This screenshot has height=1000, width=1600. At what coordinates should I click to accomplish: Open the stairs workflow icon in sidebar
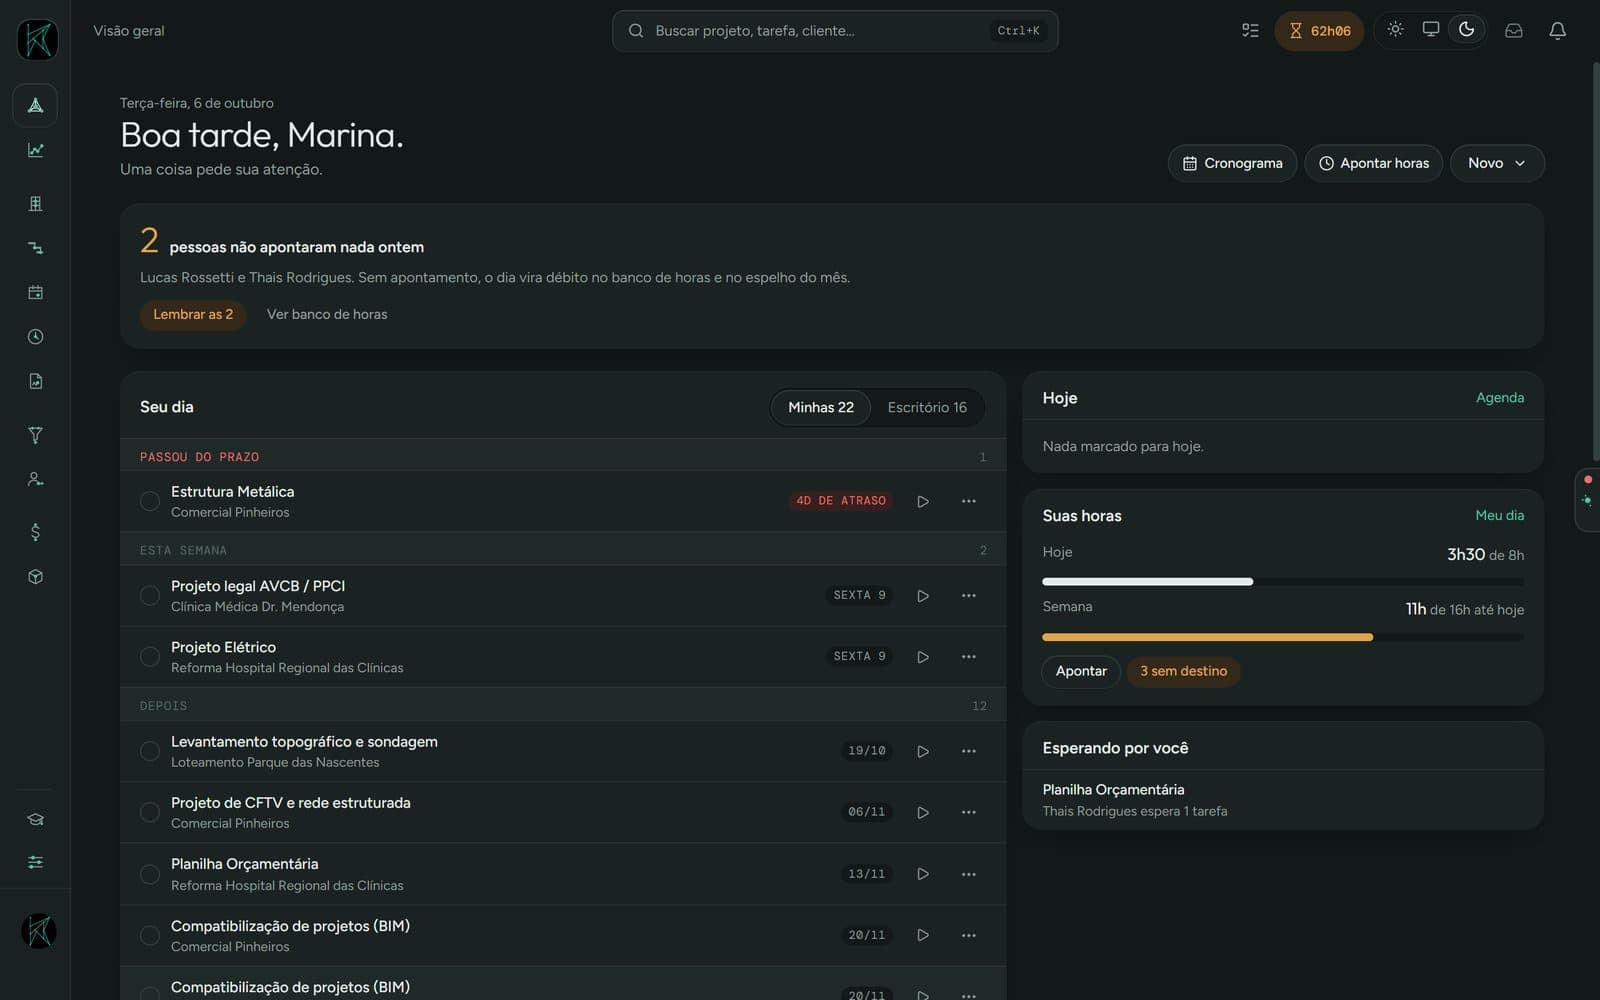(35, 248)
